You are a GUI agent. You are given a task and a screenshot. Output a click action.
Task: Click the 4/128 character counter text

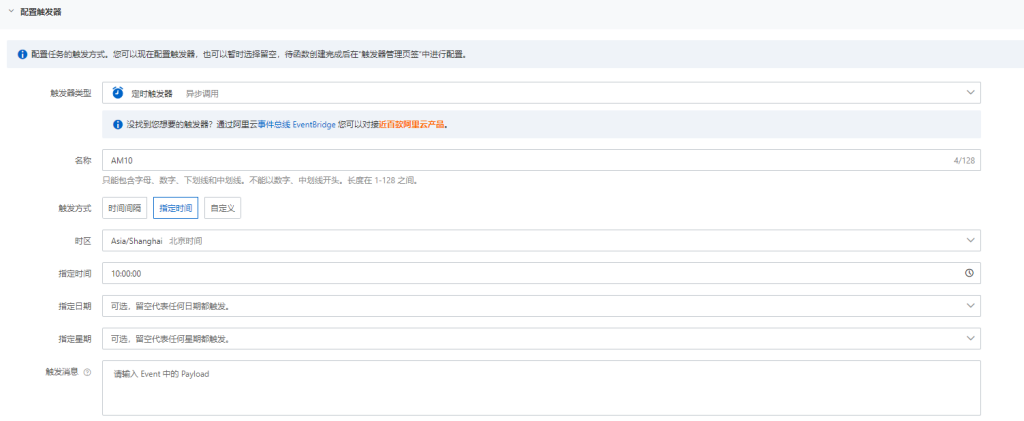click(x=963, y=161)
